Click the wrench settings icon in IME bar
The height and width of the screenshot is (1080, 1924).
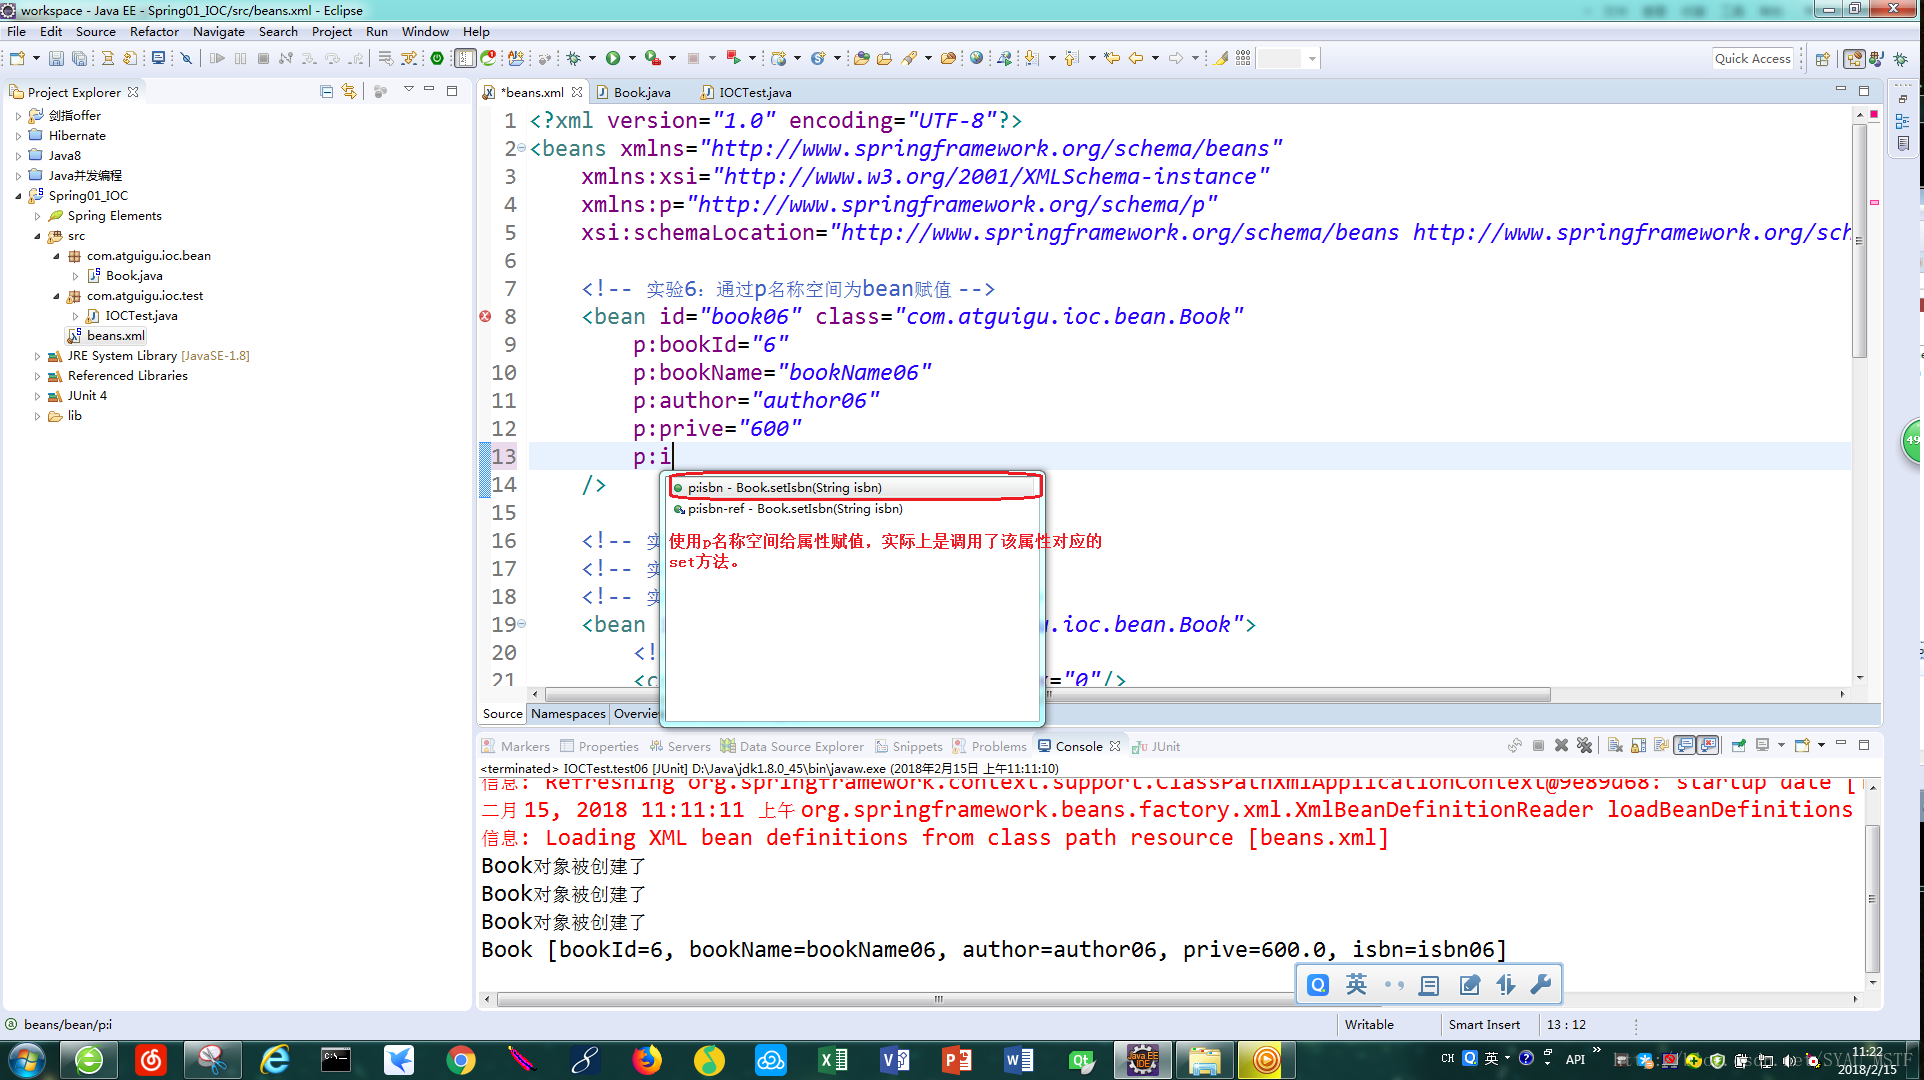tap(1540, 985)
